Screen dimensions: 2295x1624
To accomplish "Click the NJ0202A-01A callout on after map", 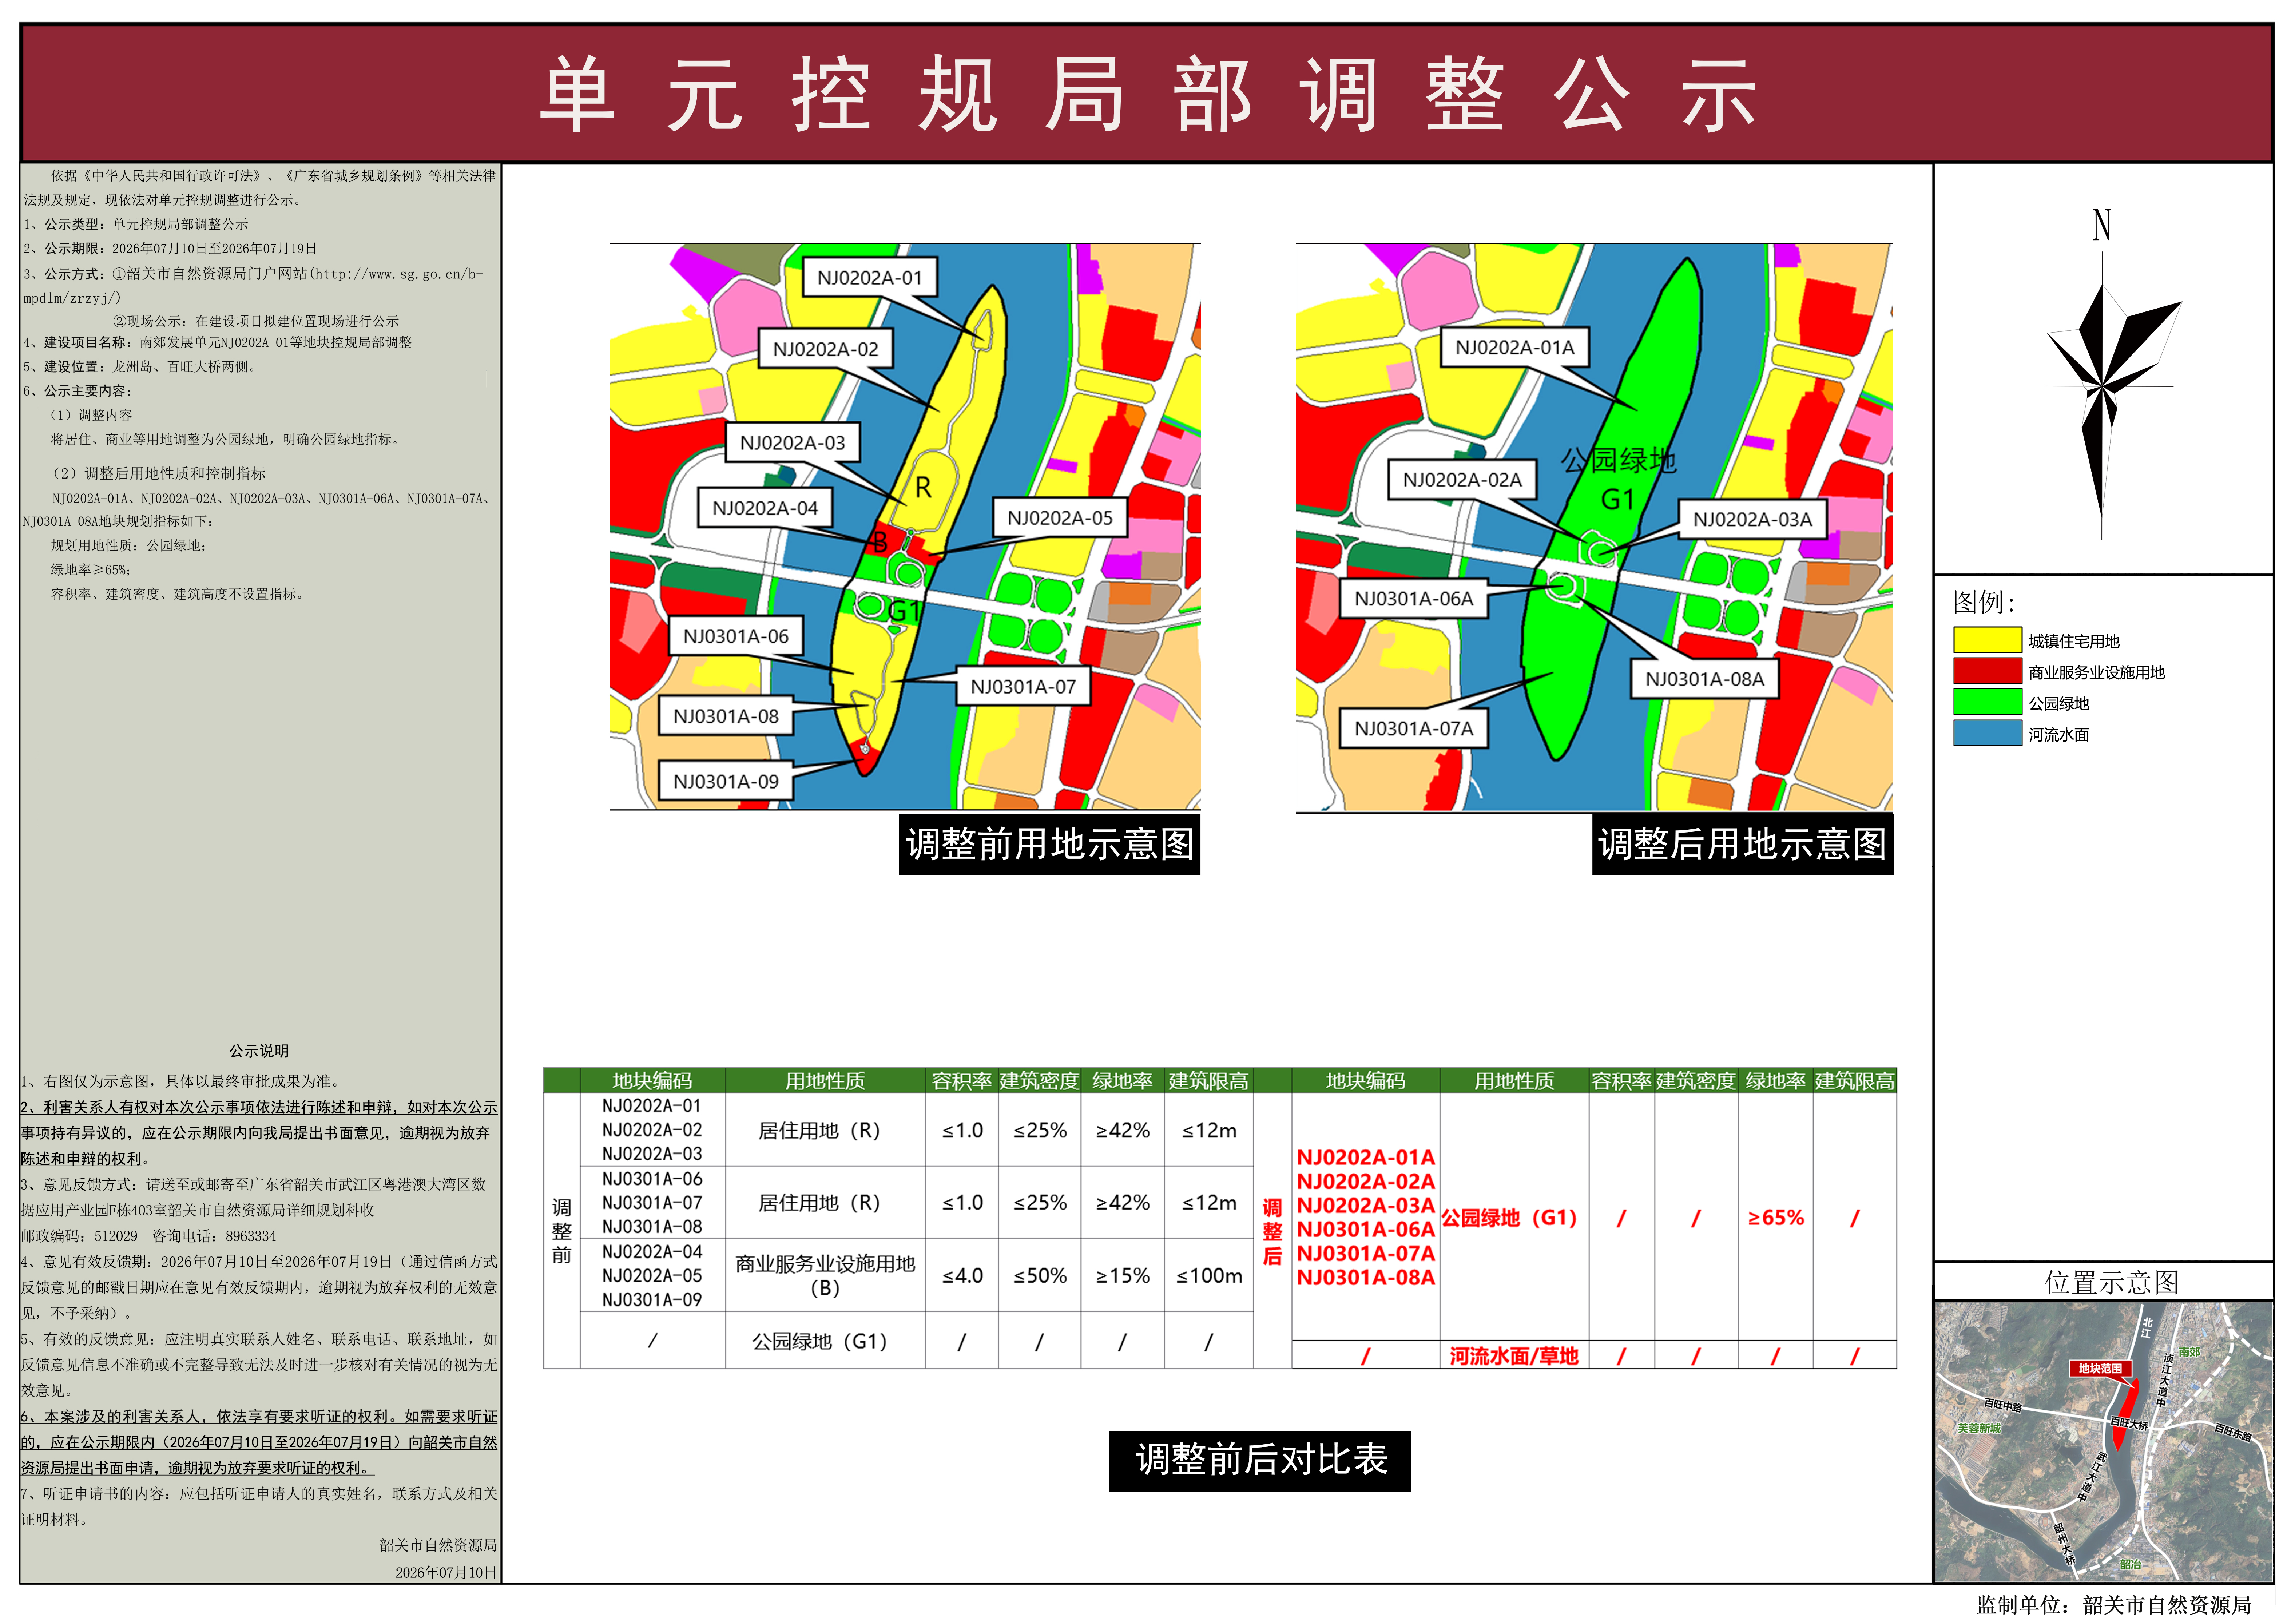I will pos(1514,348).
